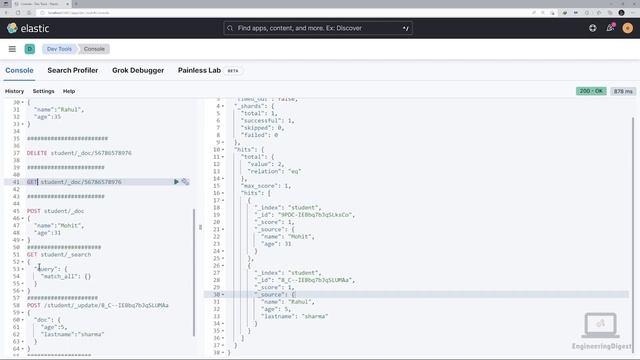Open a new browser tab
The image size is (640, 360).
click(x=76, y=4)
